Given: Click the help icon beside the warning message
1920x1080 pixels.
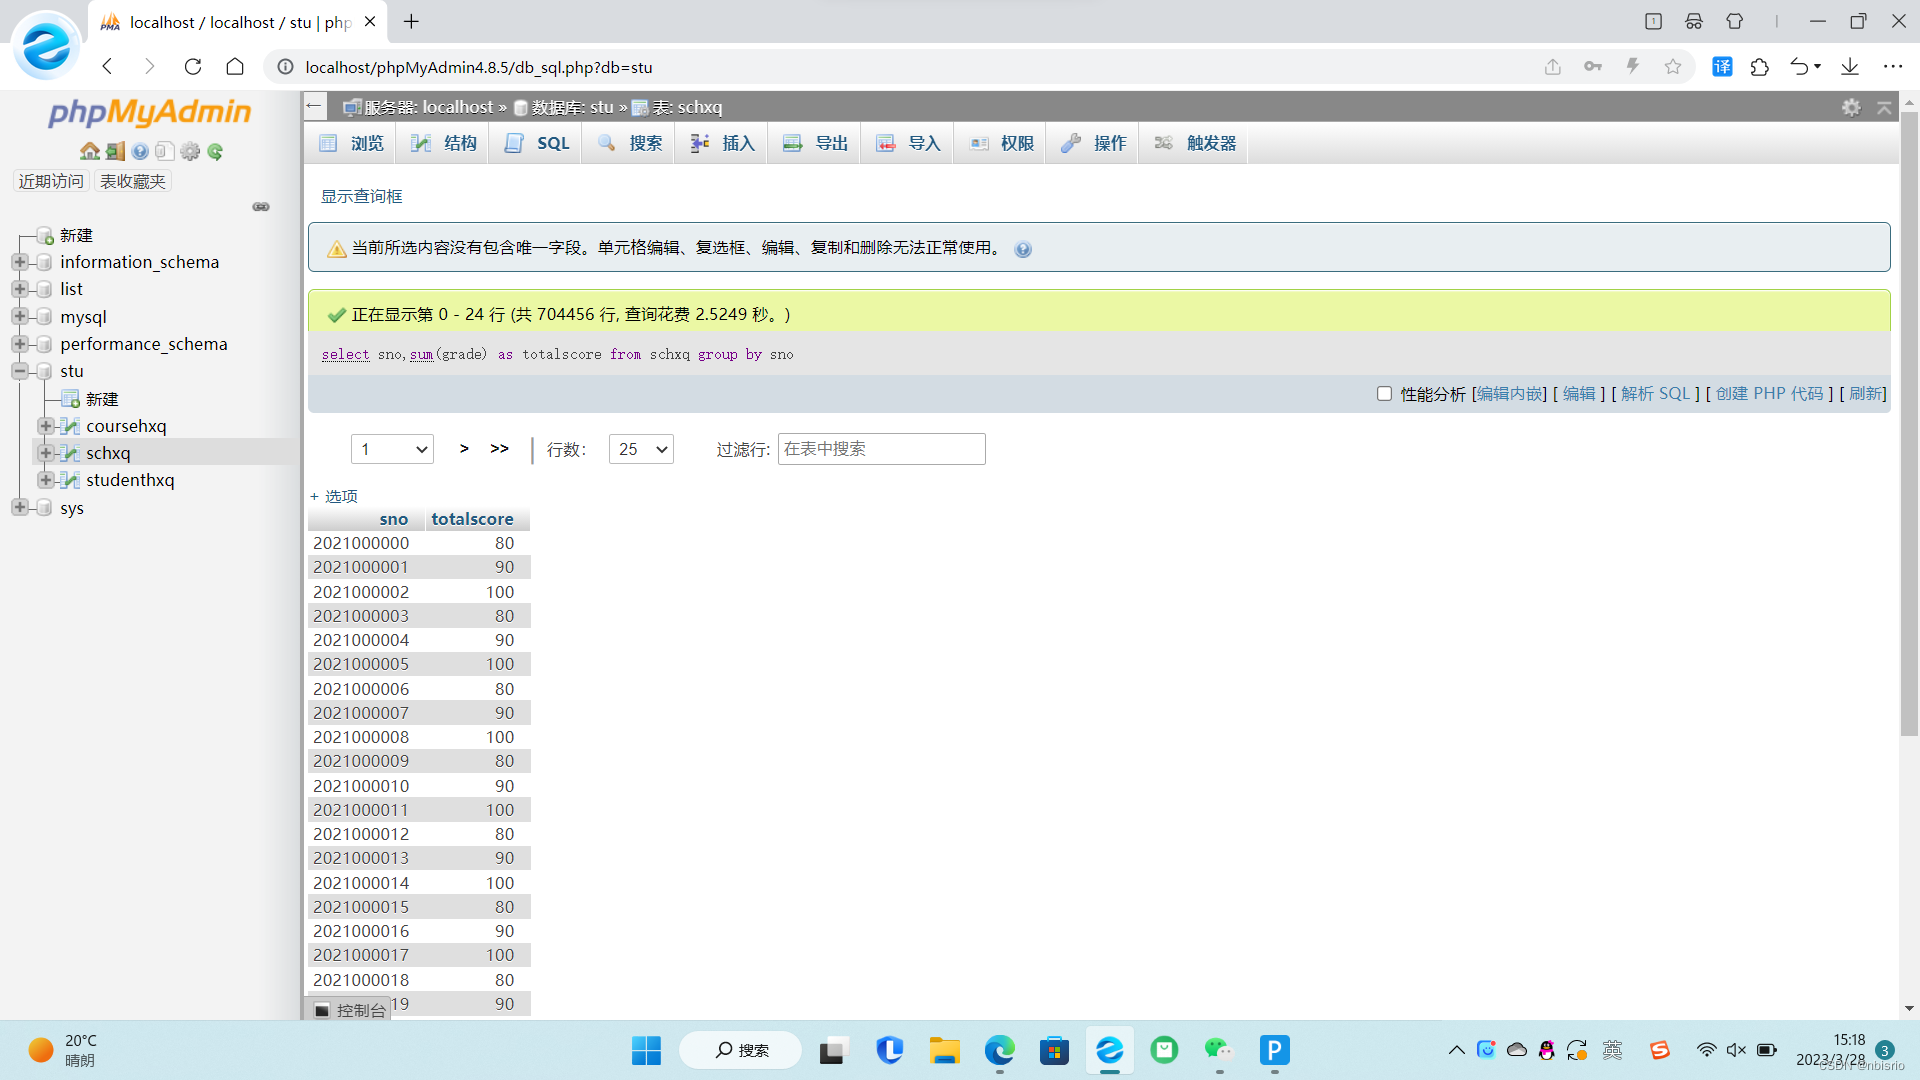Looking at the screenshot, I should click(x=1023, y=249).
